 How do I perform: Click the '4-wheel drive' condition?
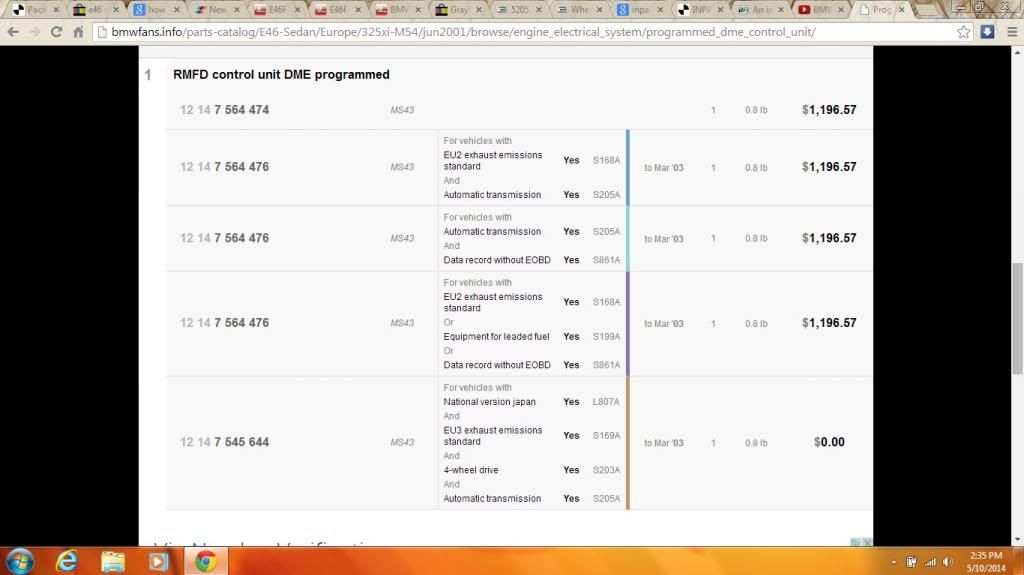(470, 470)
